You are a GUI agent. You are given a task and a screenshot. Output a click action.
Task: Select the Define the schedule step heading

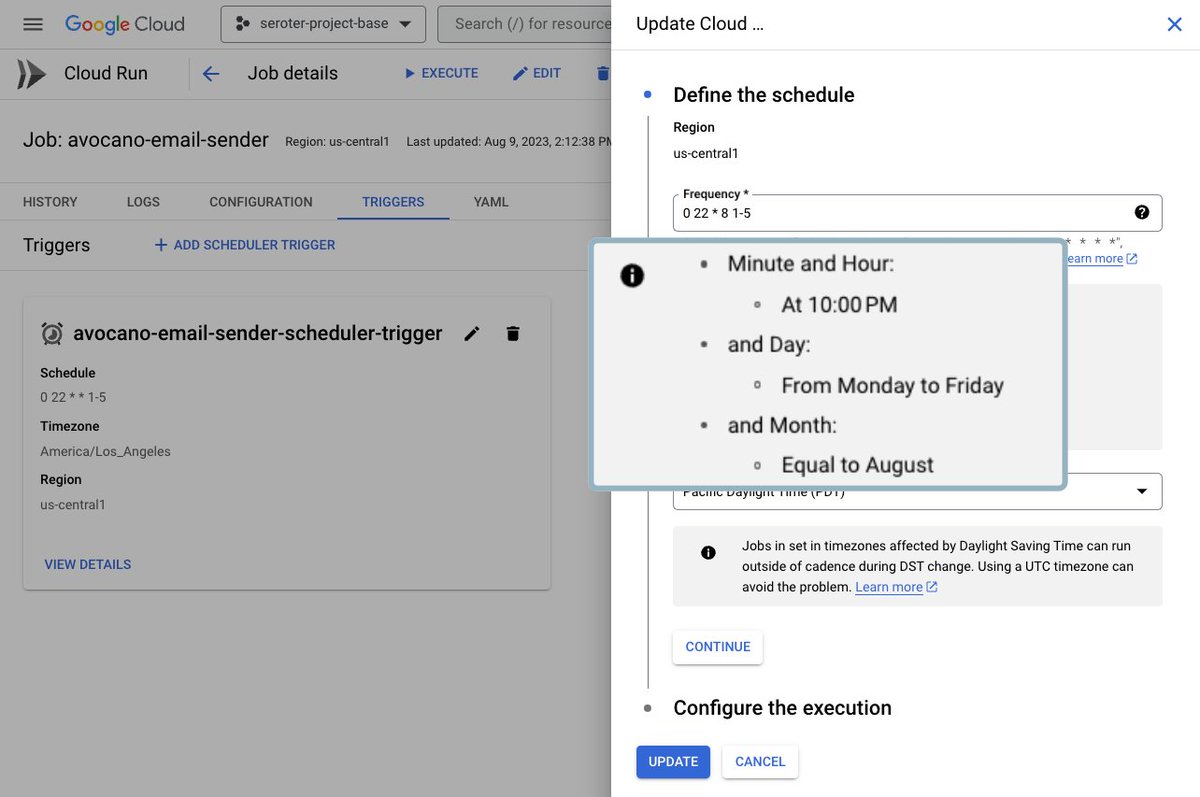[764, 95]
